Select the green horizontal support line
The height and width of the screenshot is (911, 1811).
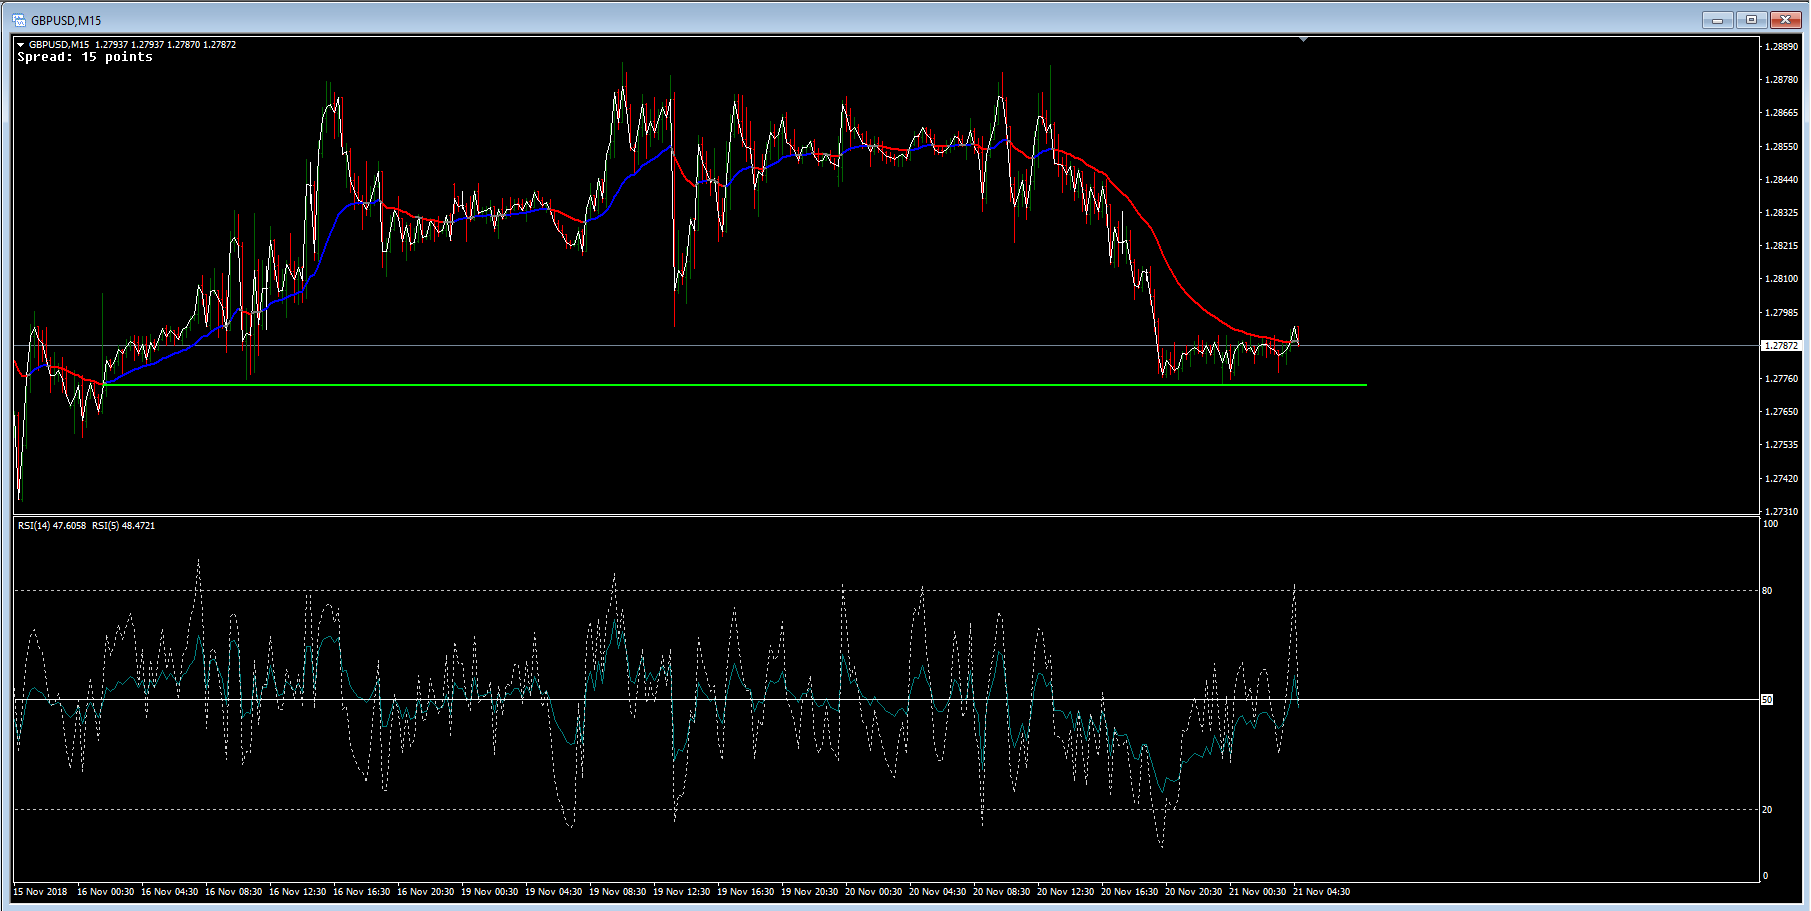click(x=735, y=385)
